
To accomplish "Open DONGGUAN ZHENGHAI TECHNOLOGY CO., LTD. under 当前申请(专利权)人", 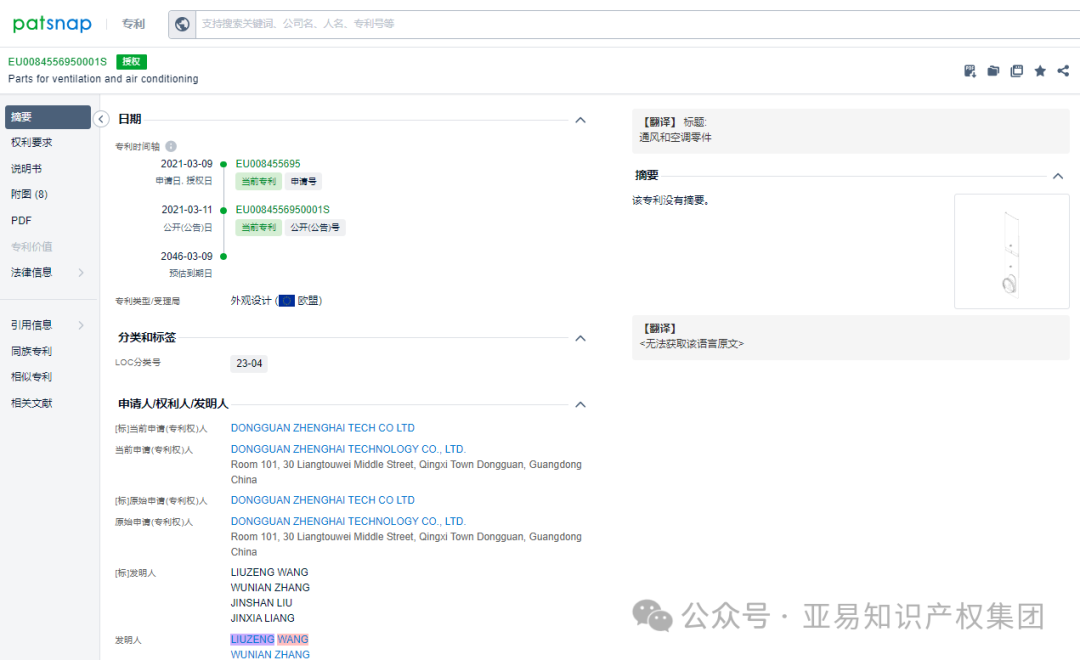I will tap(348, 449).
